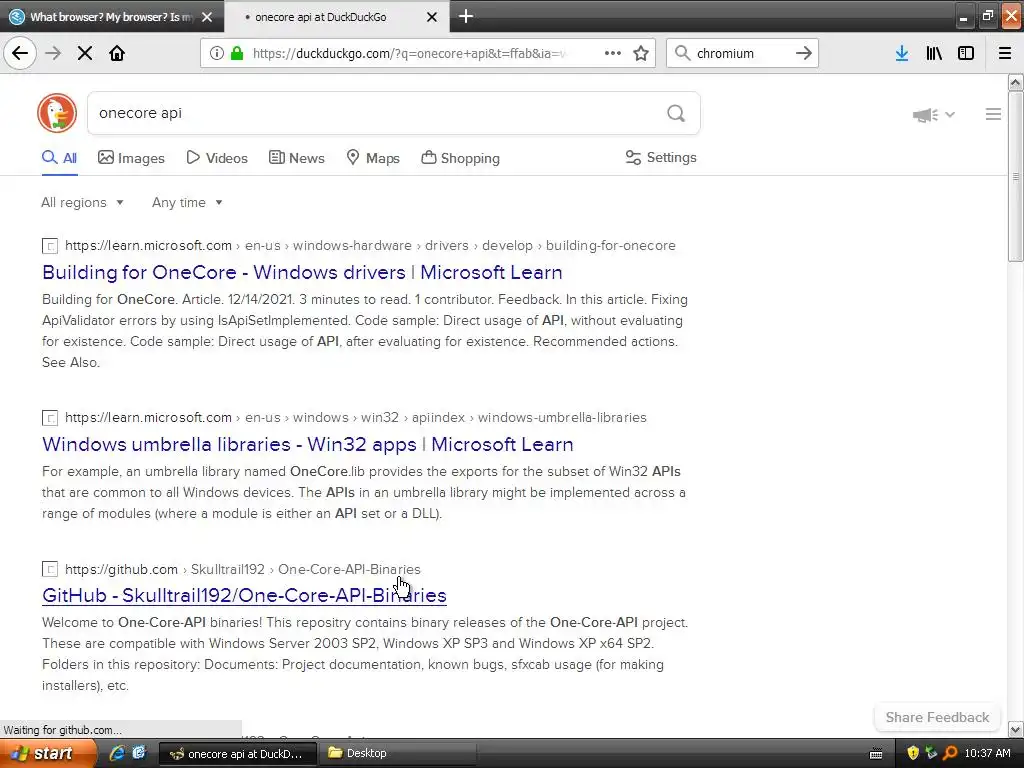Screen dimensions: 1024x768
Task: Switch to the Desktop taskbar window
Action: (x=398, y=753)
